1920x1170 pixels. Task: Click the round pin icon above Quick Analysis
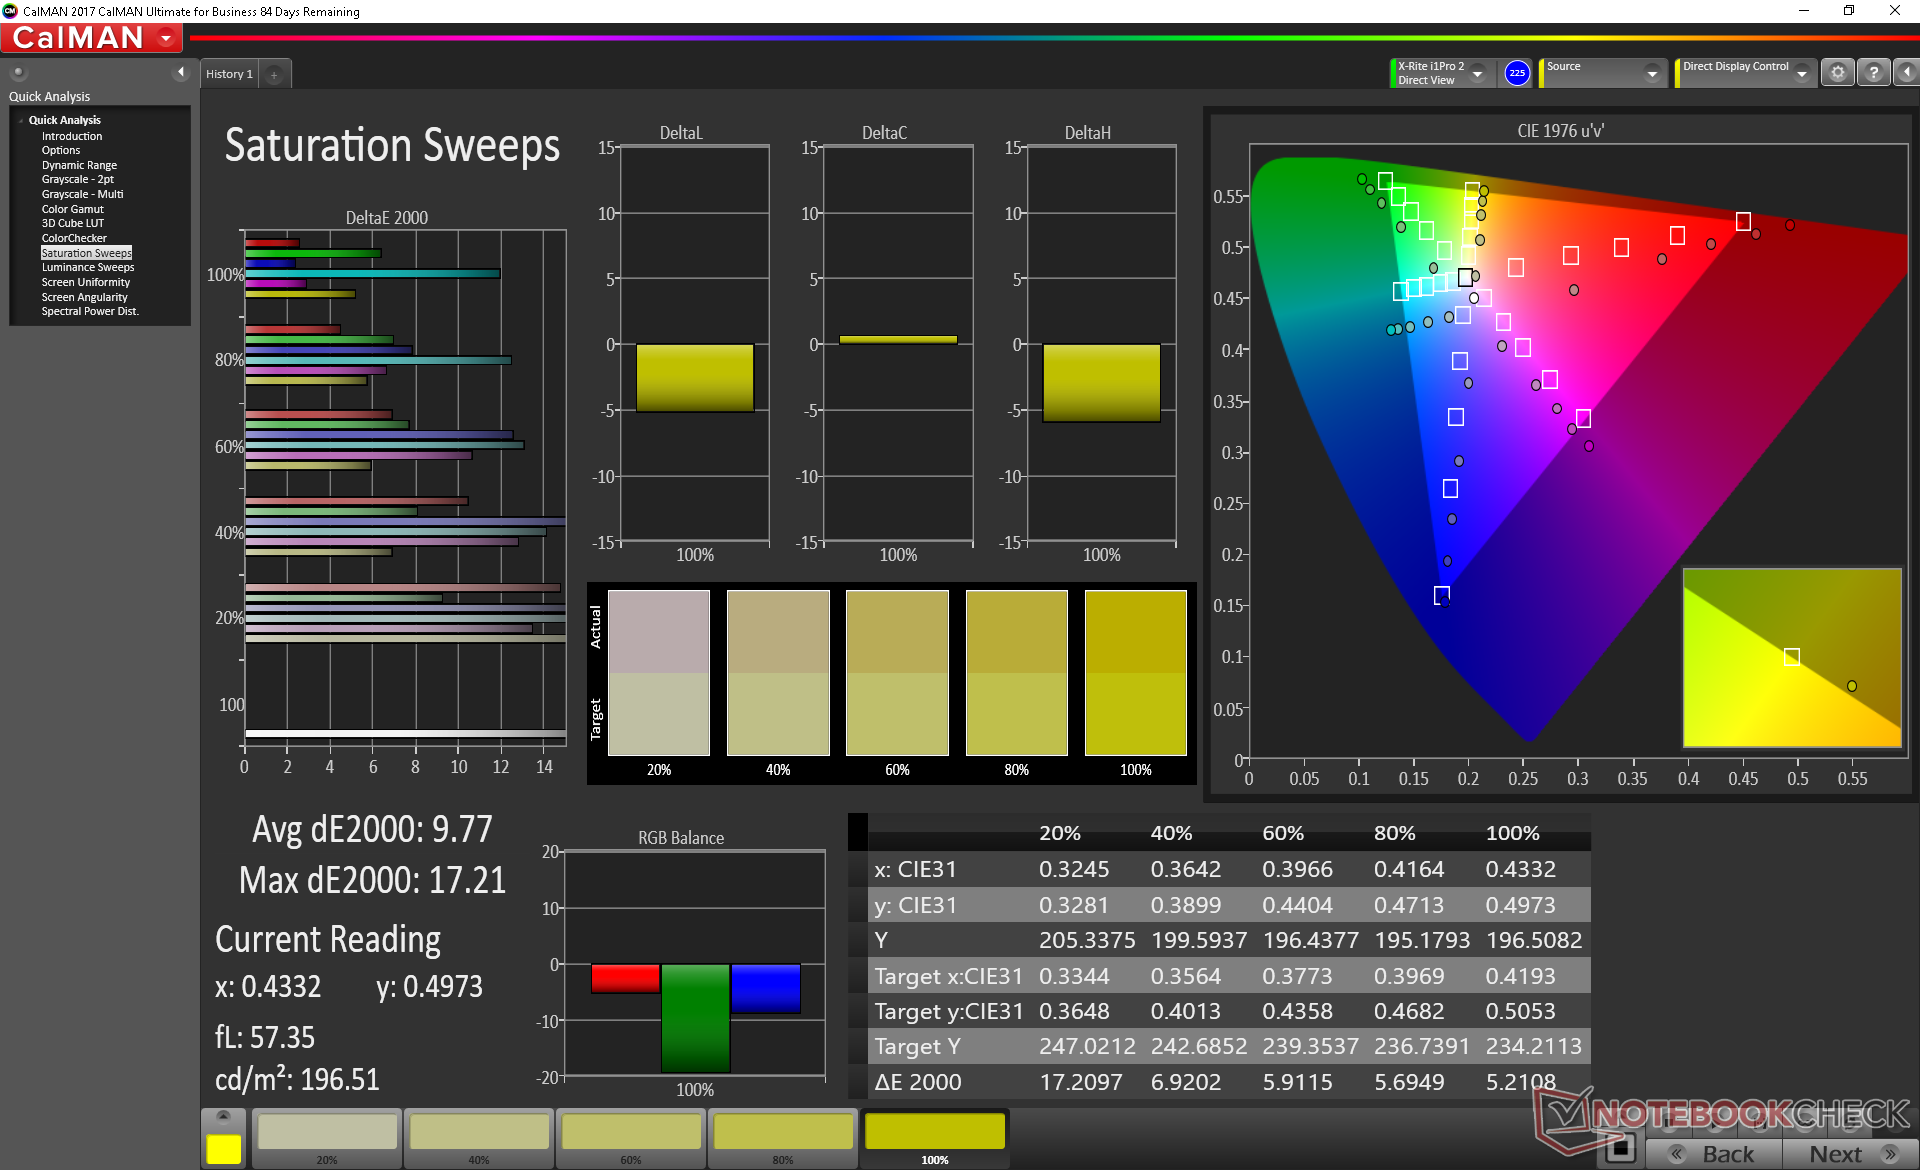coord(18,72)
